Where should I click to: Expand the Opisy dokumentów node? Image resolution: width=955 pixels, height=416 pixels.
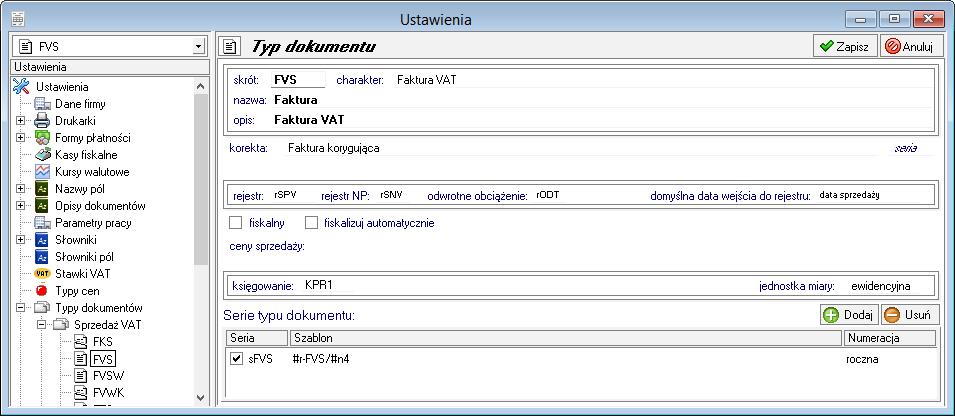(x=20, y=206)
